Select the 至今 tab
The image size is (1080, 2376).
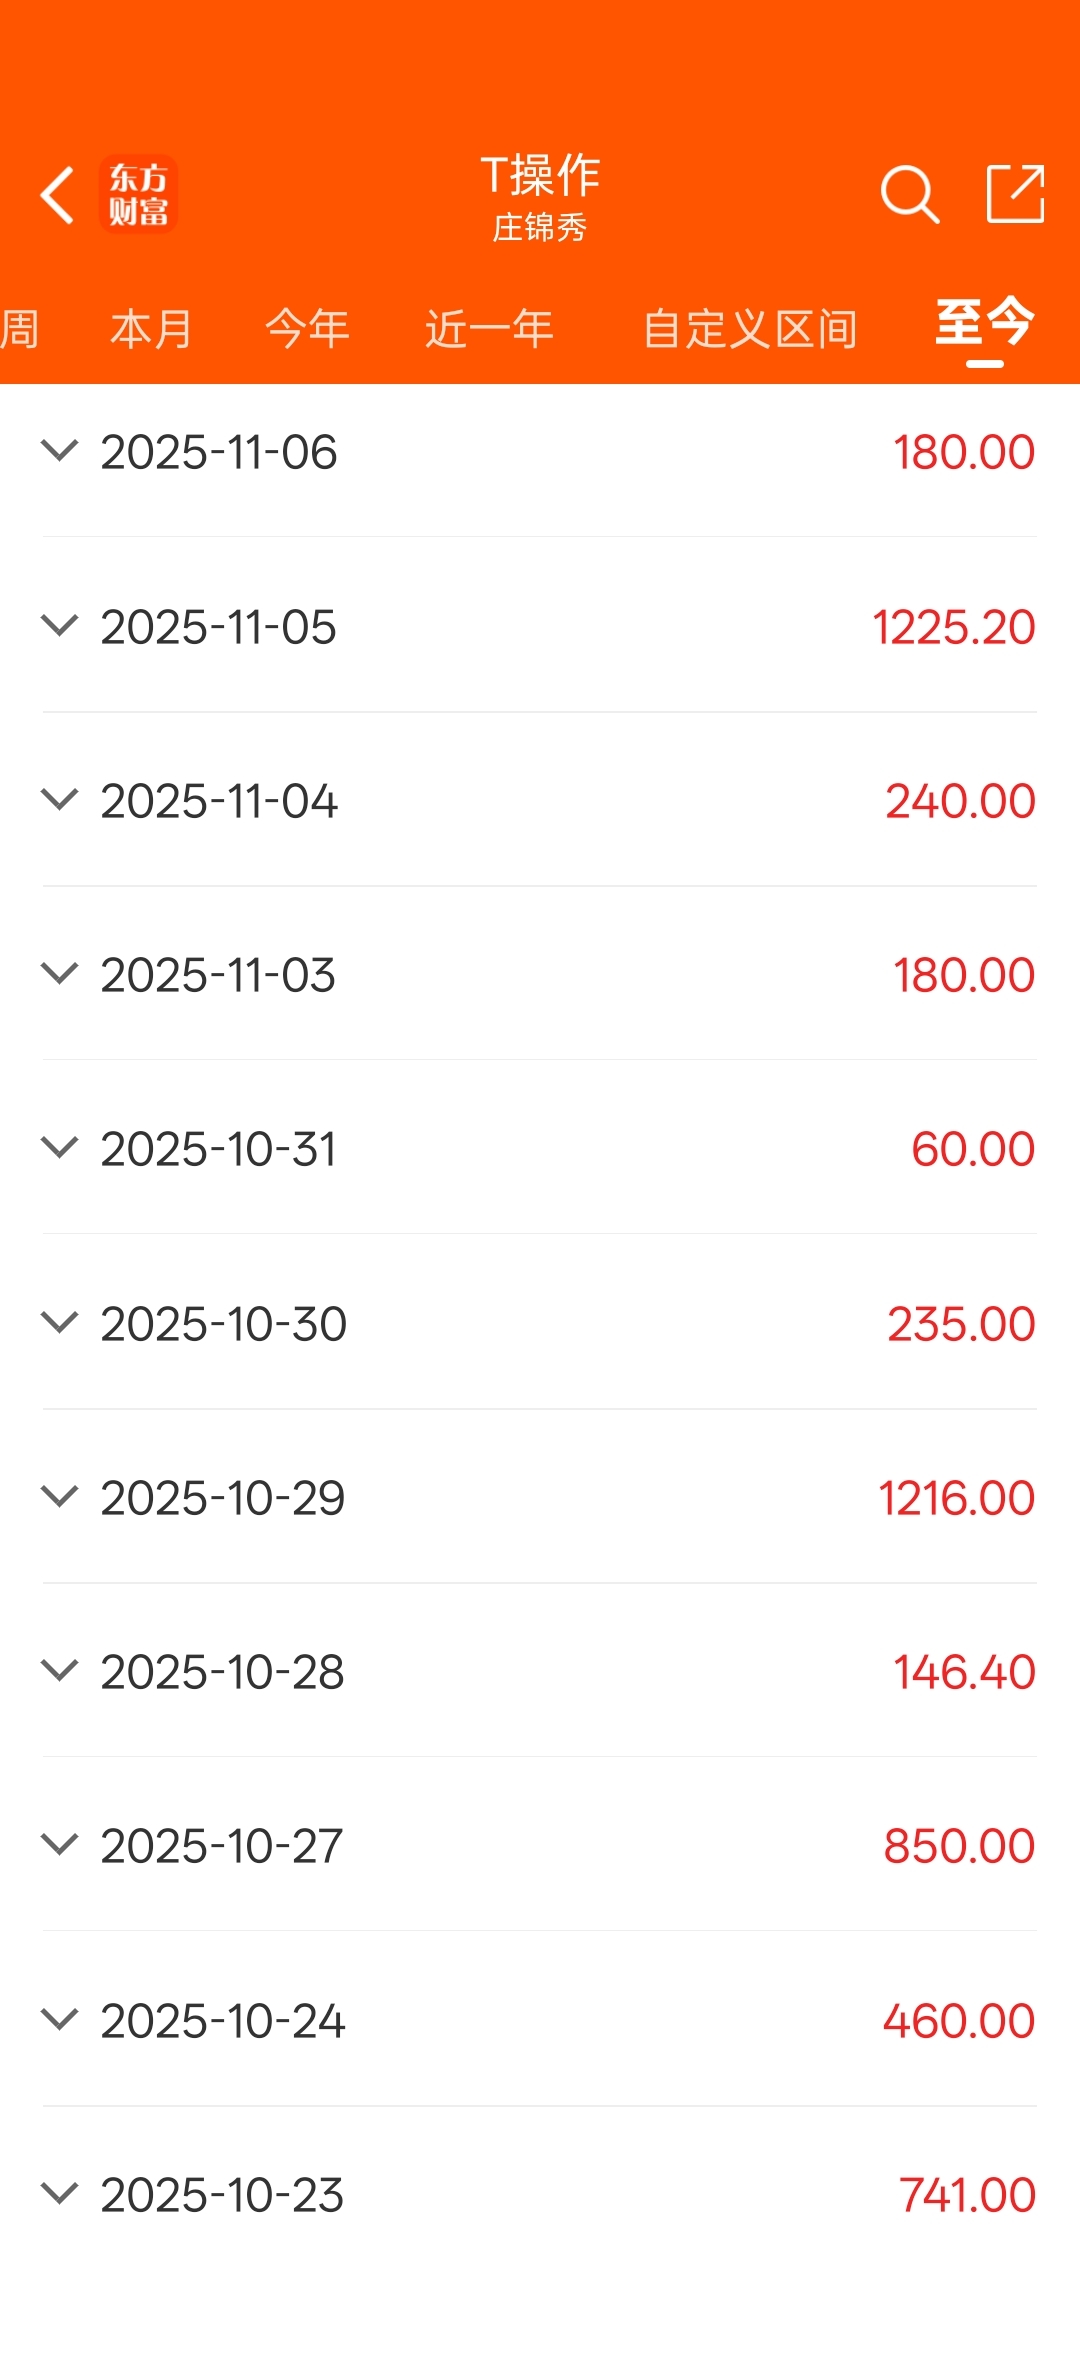click(984, 324)
